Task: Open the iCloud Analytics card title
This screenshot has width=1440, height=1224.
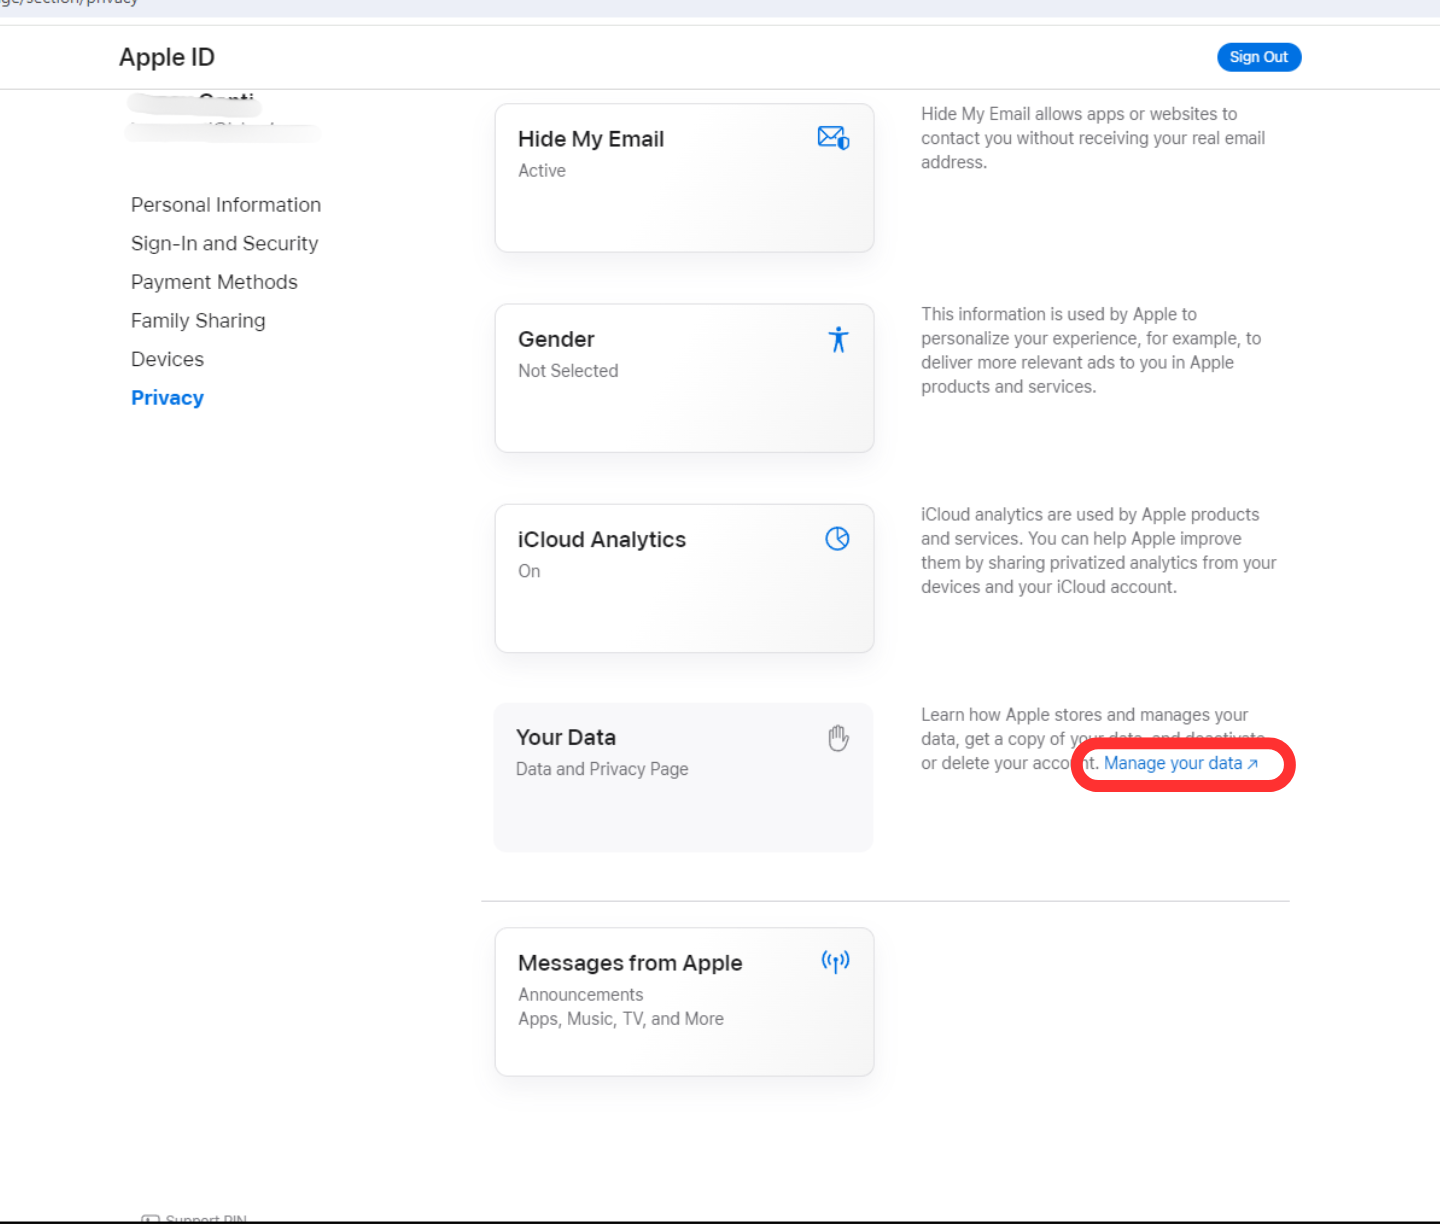Action: pos(602,539)
